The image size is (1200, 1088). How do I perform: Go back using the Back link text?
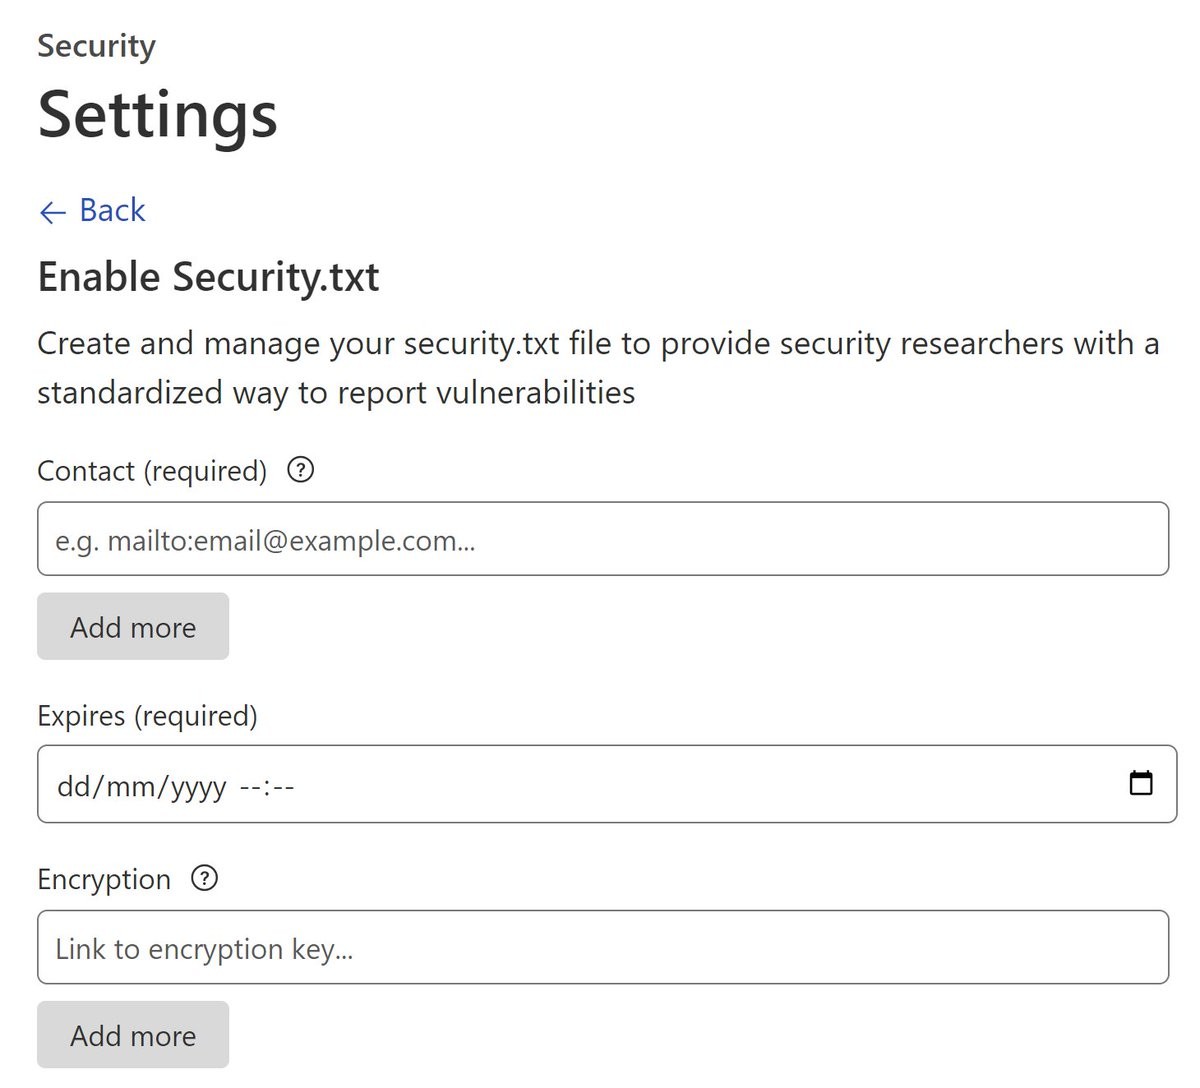pyautogui.click(x=112, y=210)
